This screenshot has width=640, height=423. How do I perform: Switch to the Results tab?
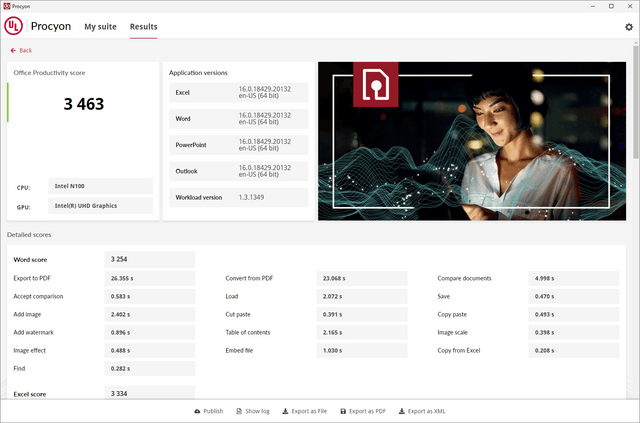(144, 27)
